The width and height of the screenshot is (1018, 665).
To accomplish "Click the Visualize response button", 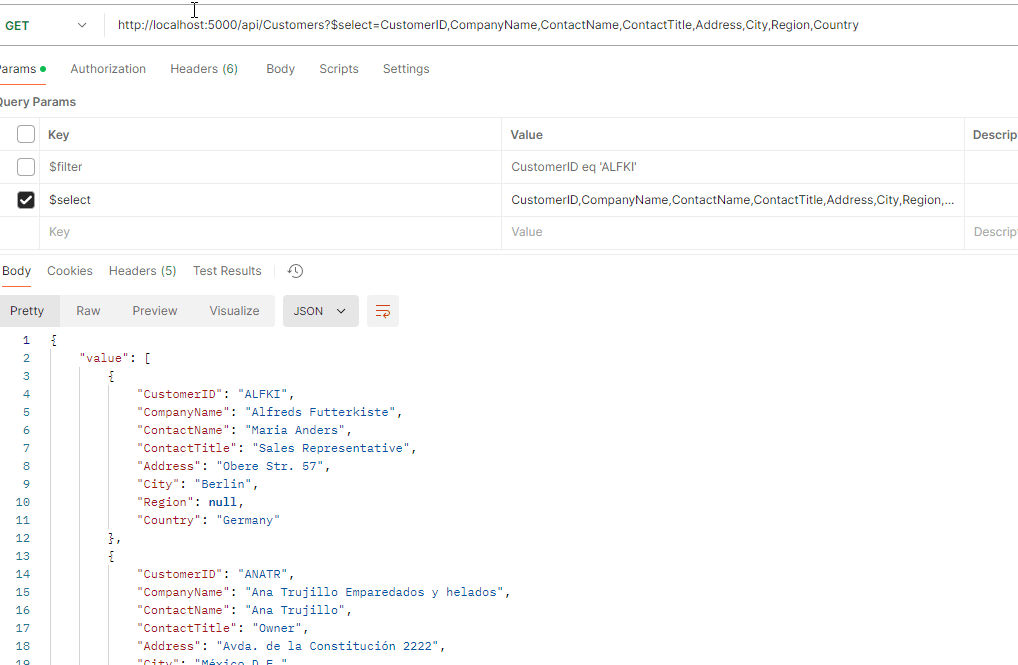I will pos(234,311).
